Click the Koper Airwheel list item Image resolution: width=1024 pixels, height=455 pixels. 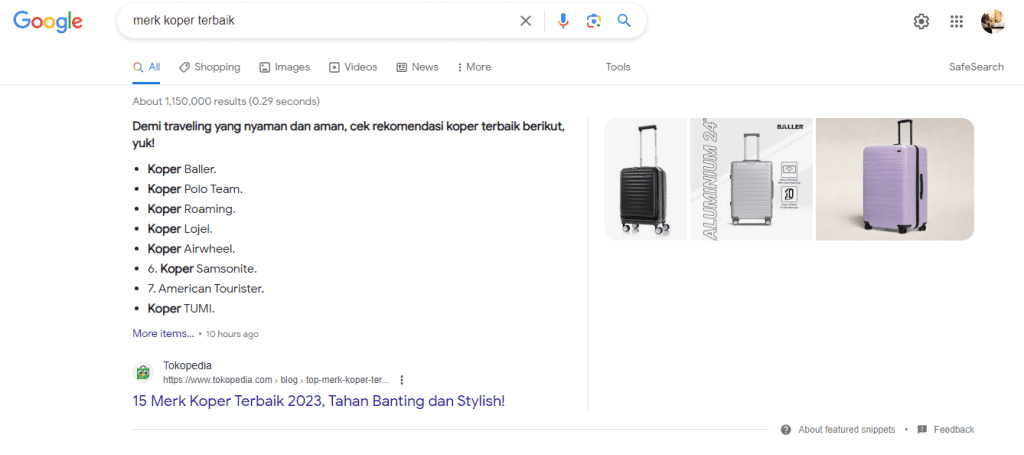point(191,249)
